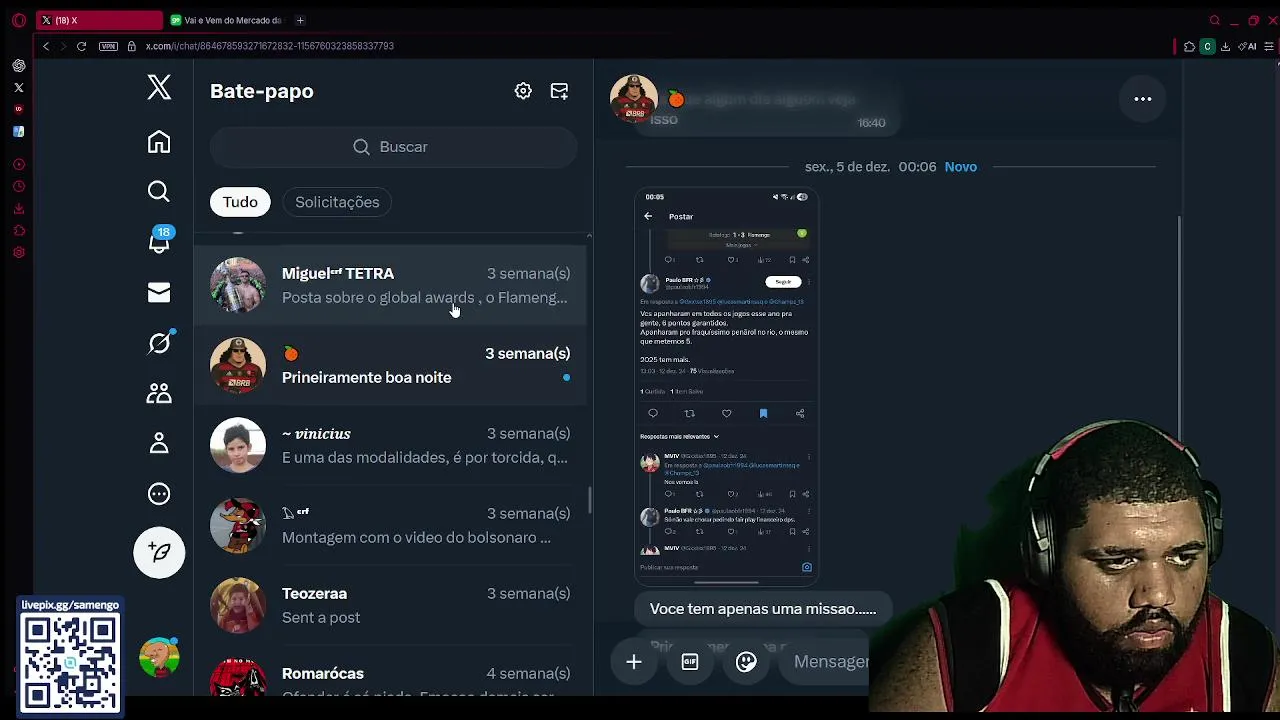This screenshot has width=1280, height=720.
Task: Open chat with Teozeraa
Action: [389, 605]
